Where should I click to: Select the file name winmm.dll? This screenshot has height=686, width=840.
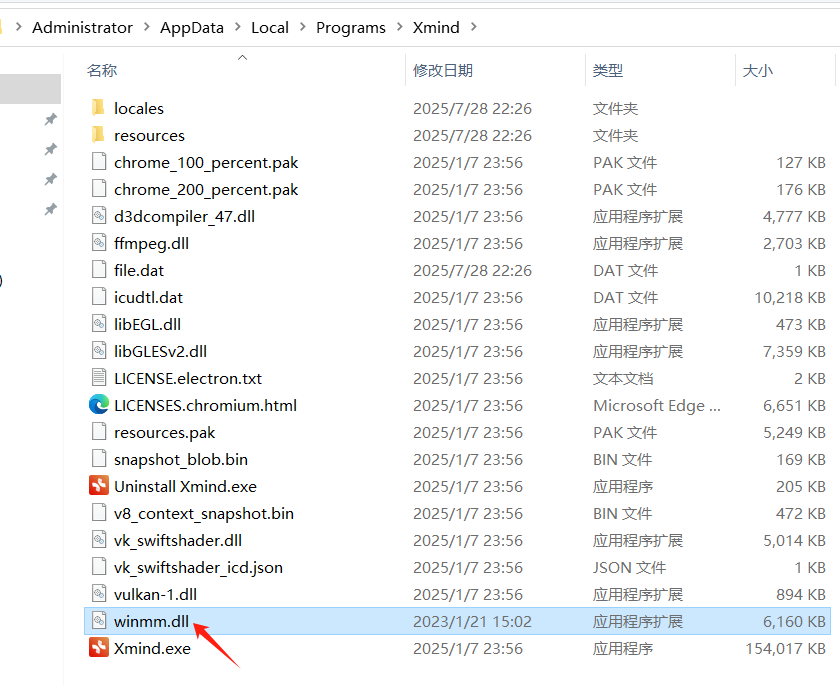(x=152, y=621)
